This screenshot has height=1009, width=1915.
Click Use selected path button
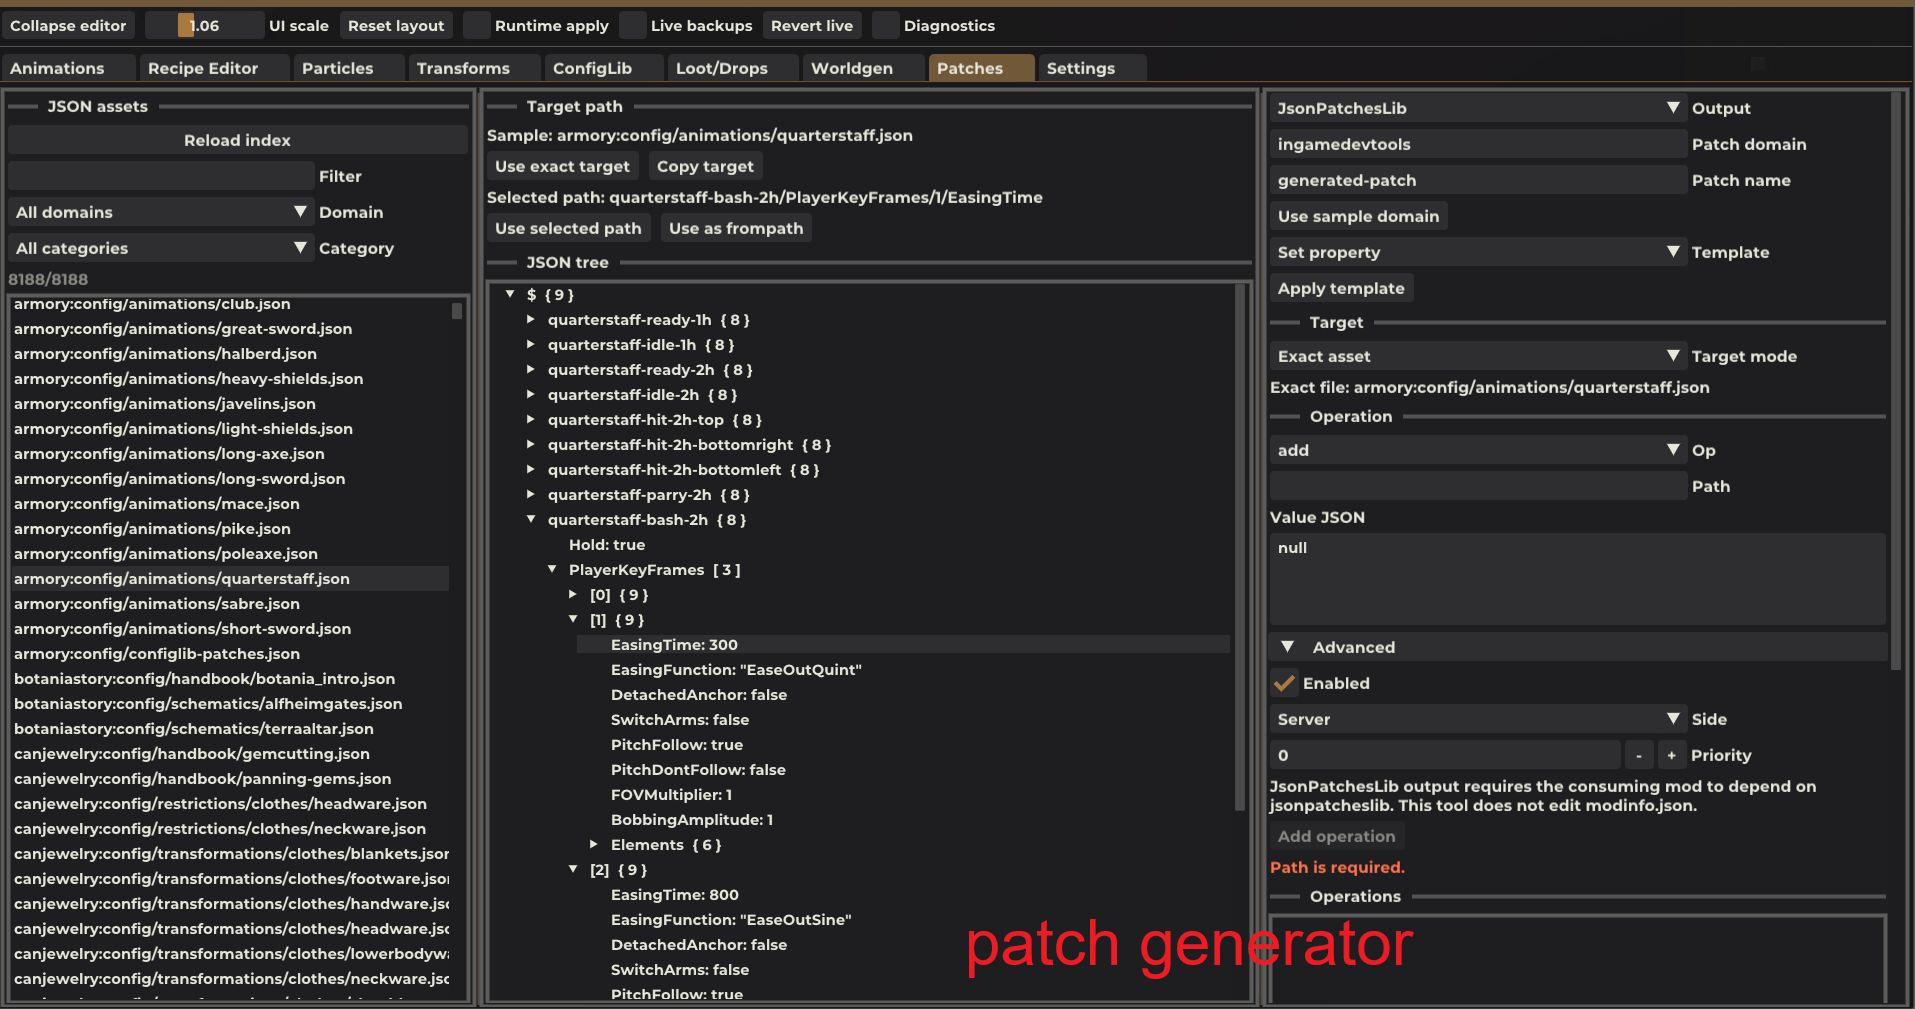[x=568, y=228]
